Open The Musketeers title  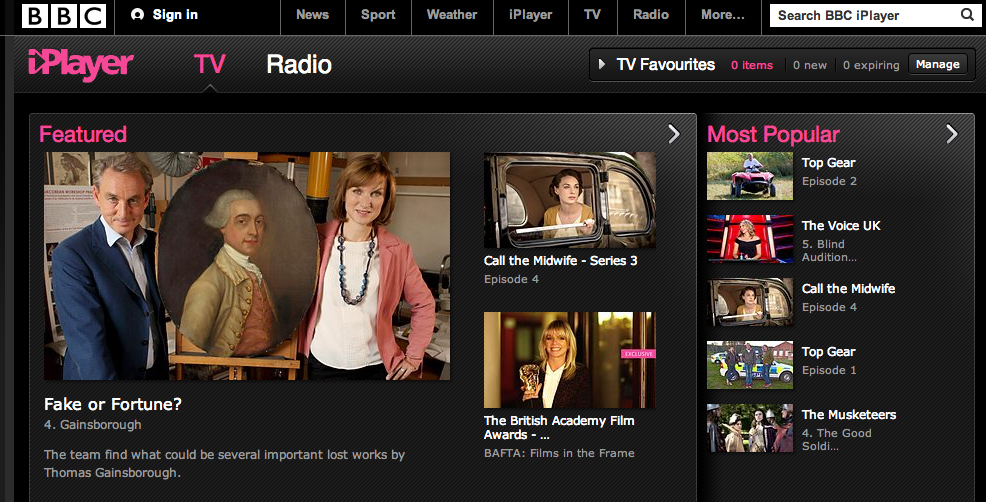coord(849,415)
